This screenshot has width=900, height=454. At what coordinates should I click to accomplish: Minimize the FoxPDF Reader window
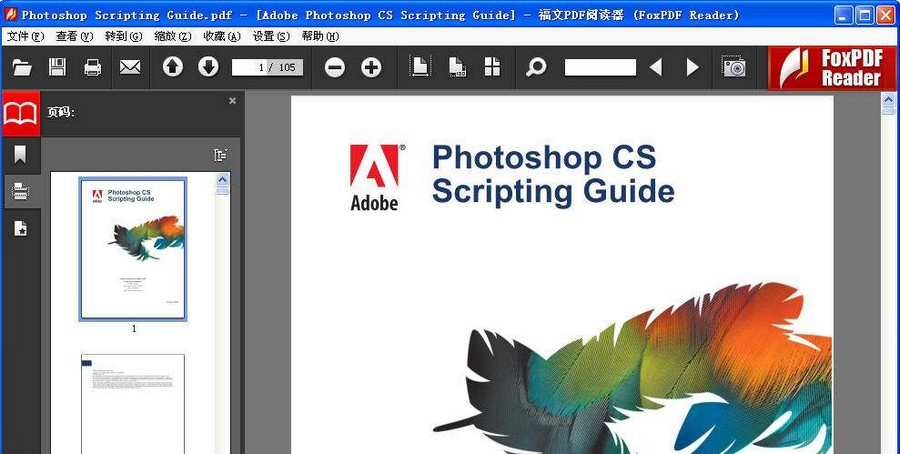(x=843, y=15)
